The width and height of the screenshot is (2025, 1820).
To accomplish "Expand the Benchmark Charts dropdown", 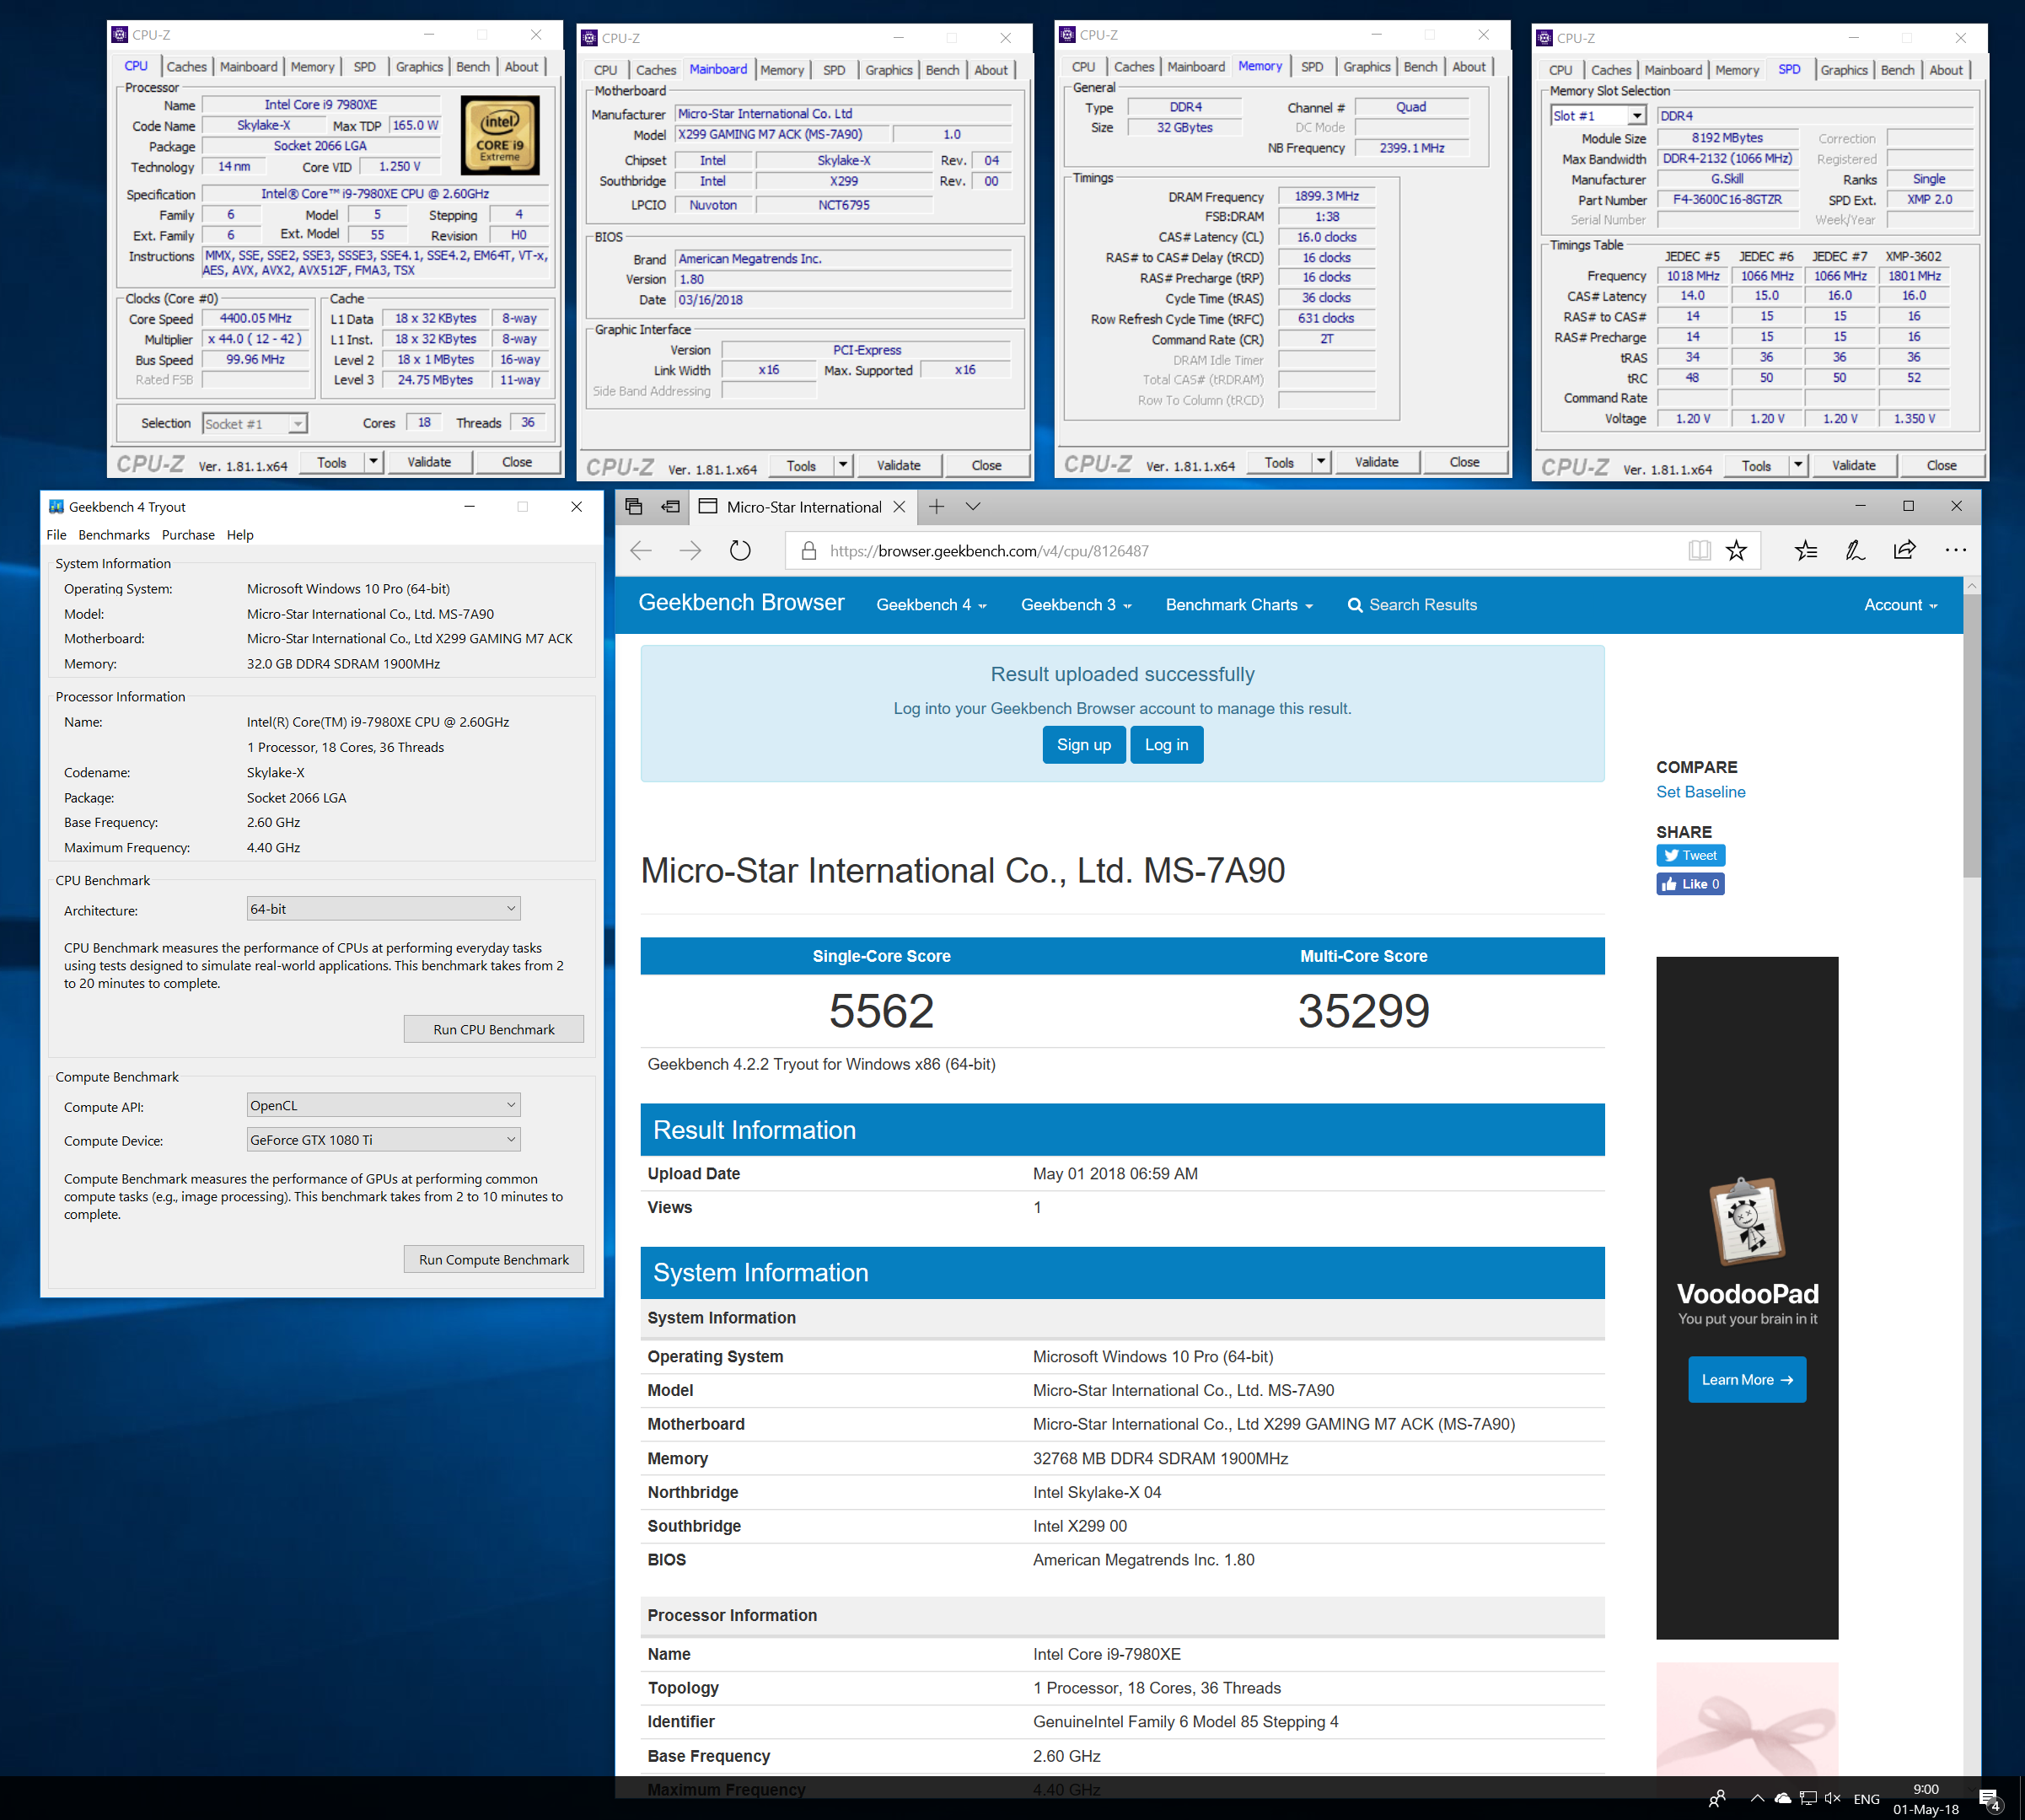I will (1239, 605).
